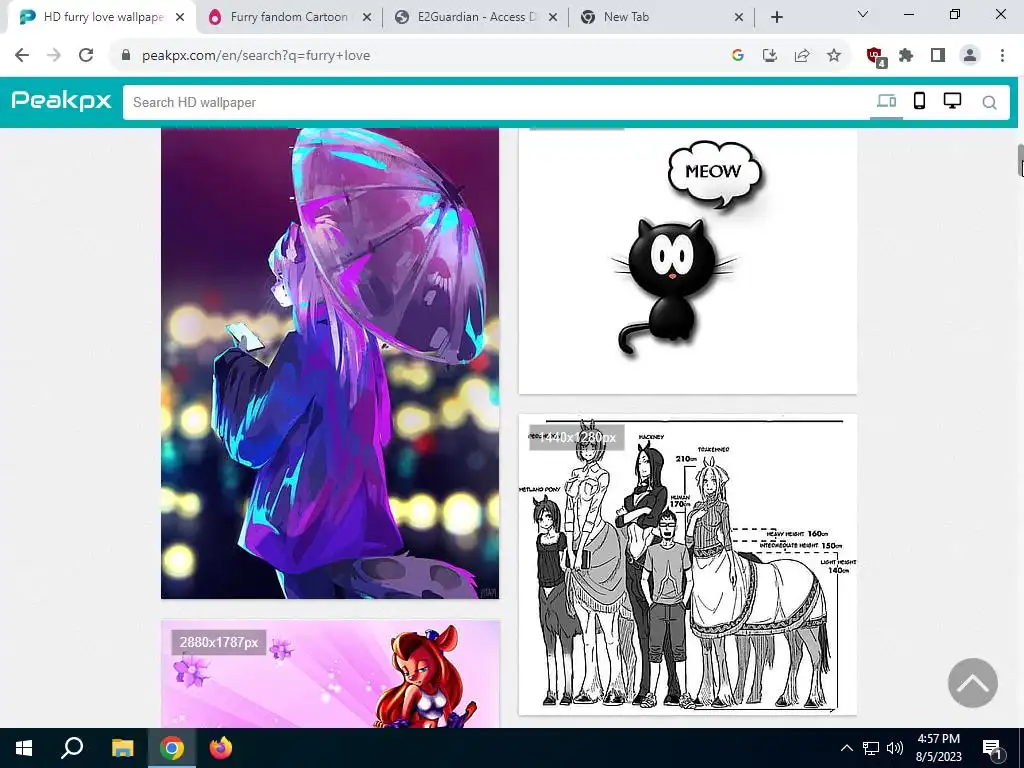
Task: Close the Furry fandom Cartoon tab
Action: [367, 18]
